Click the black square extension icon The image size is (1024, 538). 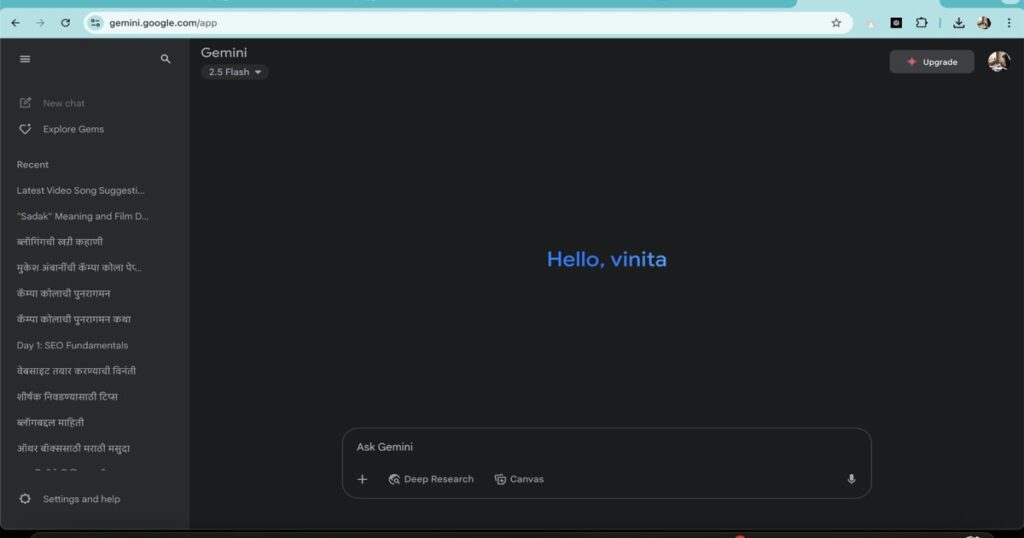(x=896, y=23)
